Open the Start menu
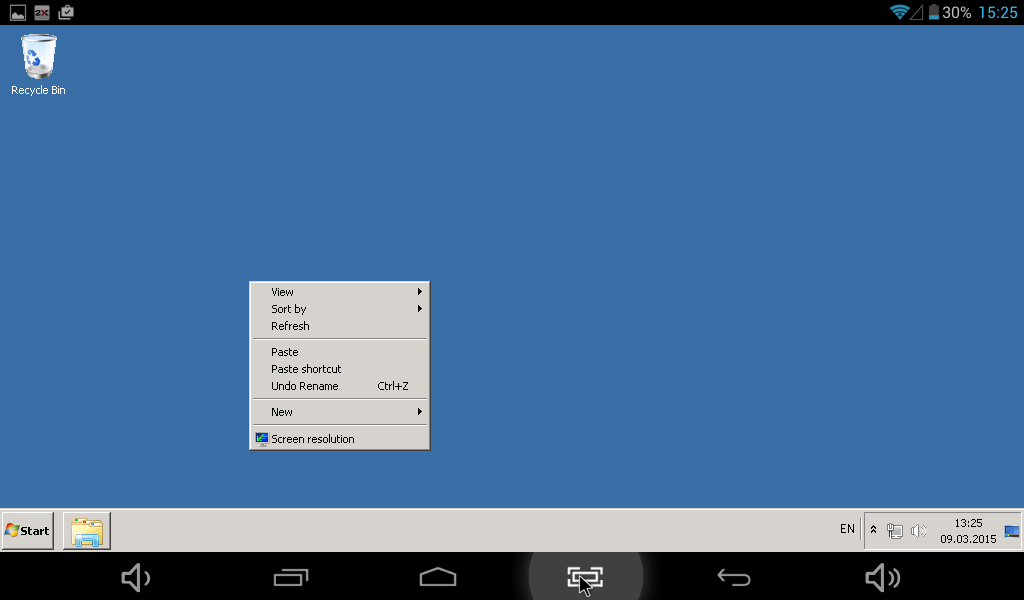Screen dimensions: 1024x600 point(27,531)
